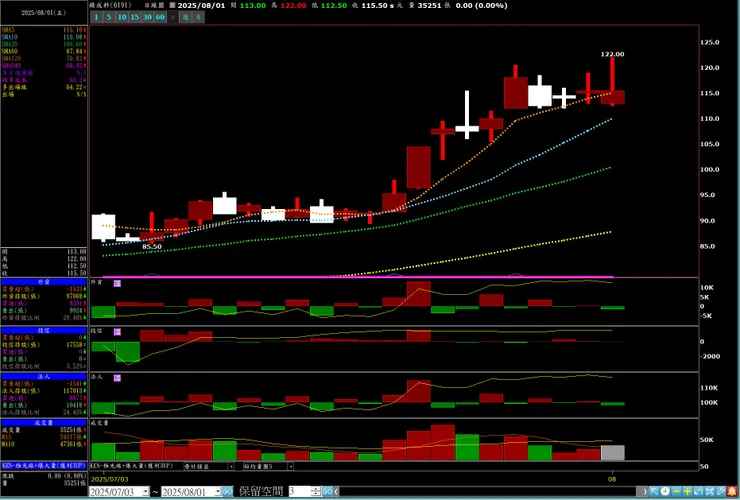Viewport: 740px width, 500px height.
Task: Click the alert bell icon
Action: [x=732, y=492]
